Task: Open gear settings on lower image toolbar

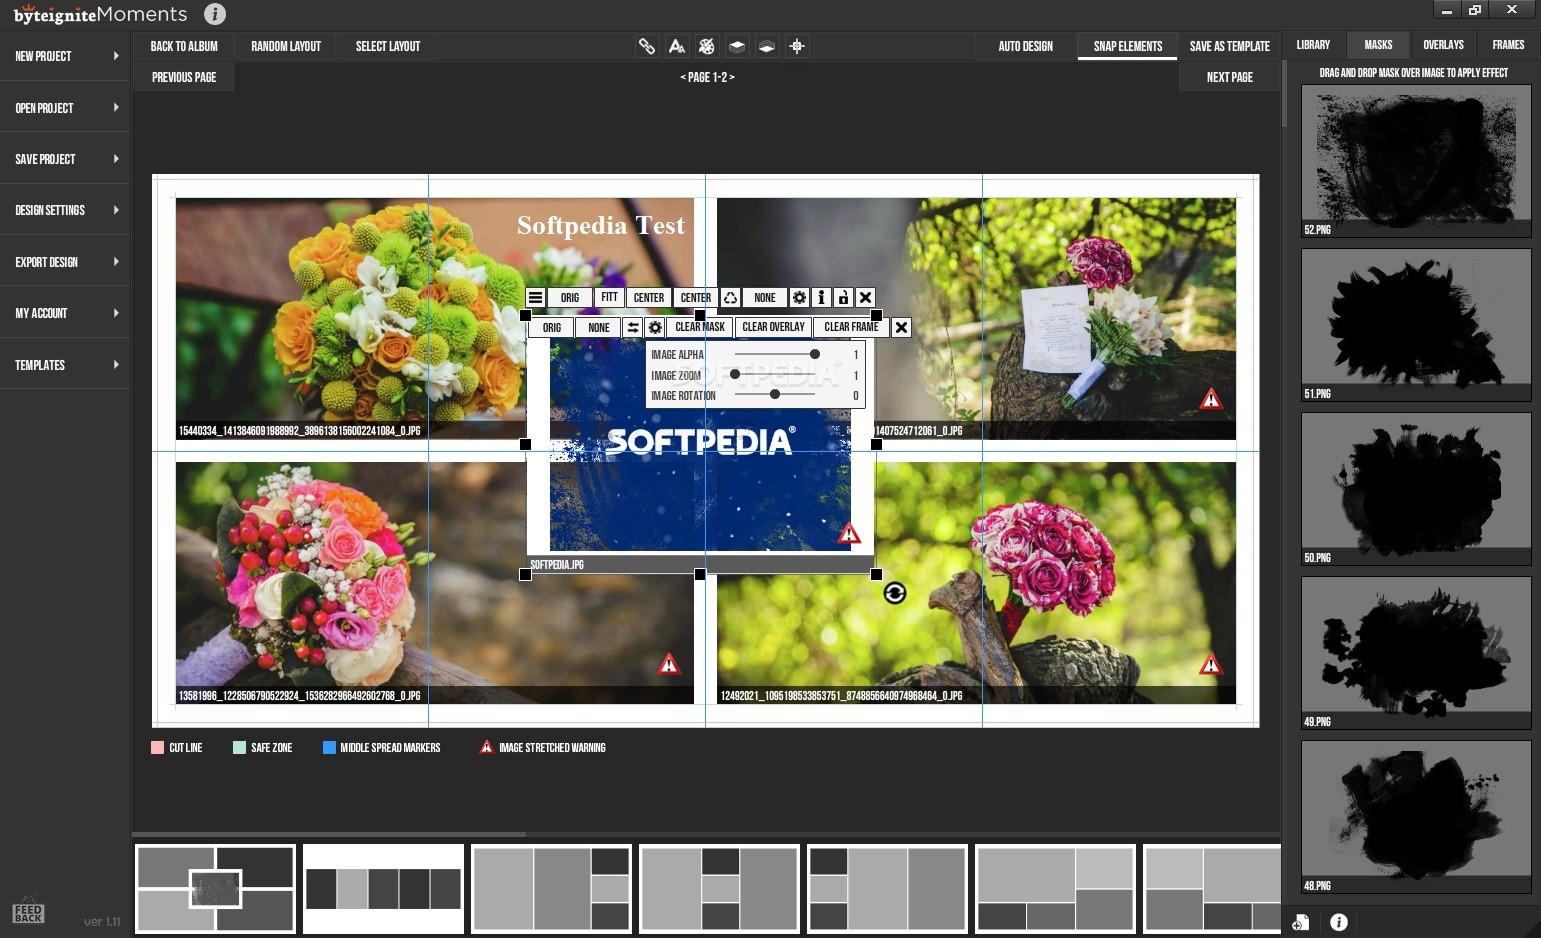Action: (x=655, y=328)
